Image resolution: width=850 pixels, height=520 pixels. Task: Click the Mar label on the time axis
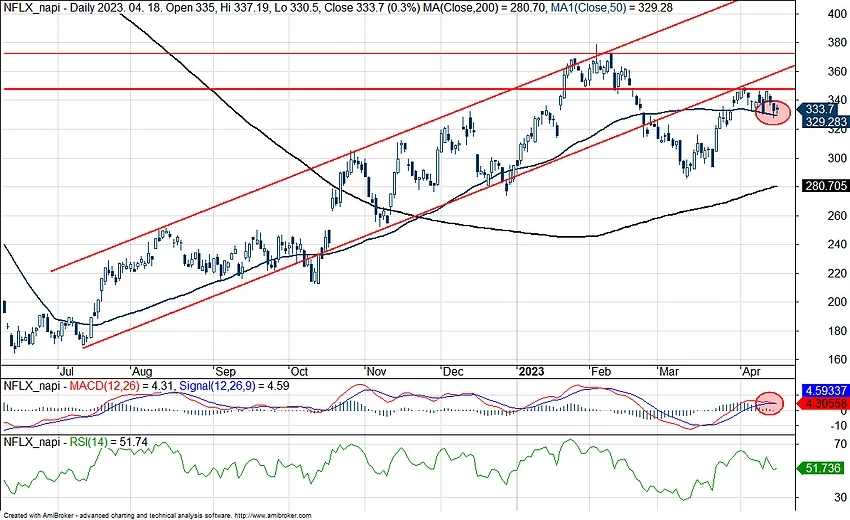coord(669,372)
